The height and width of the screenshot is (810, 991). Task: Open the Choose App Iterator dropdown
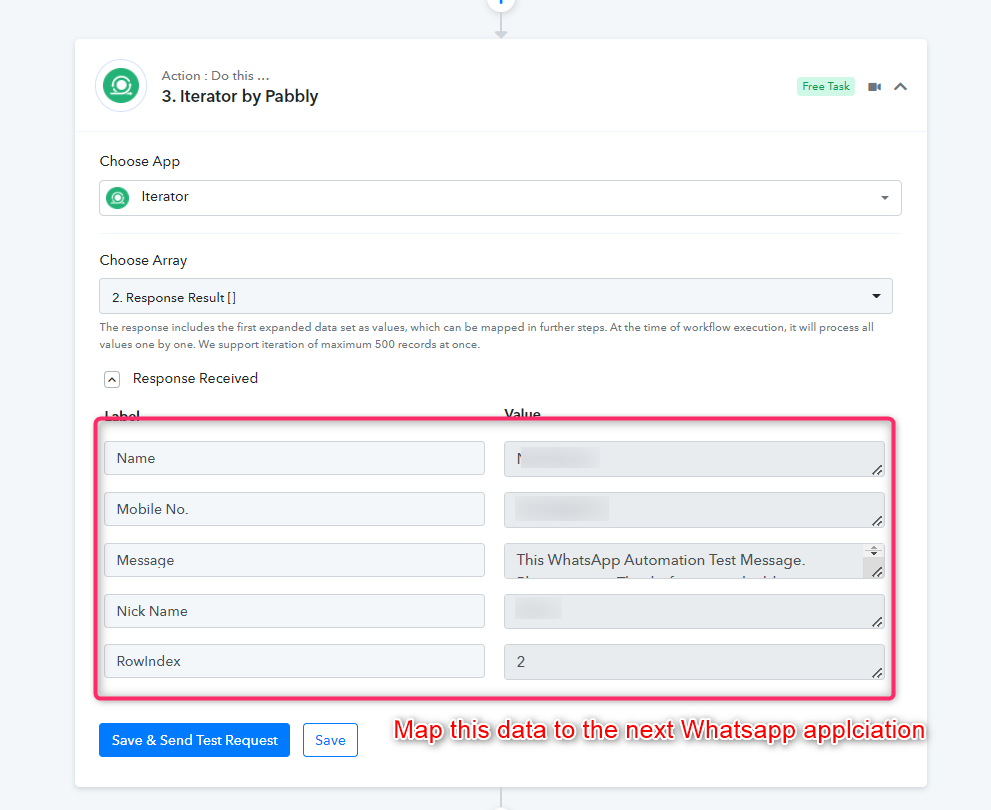coord(500,198)
